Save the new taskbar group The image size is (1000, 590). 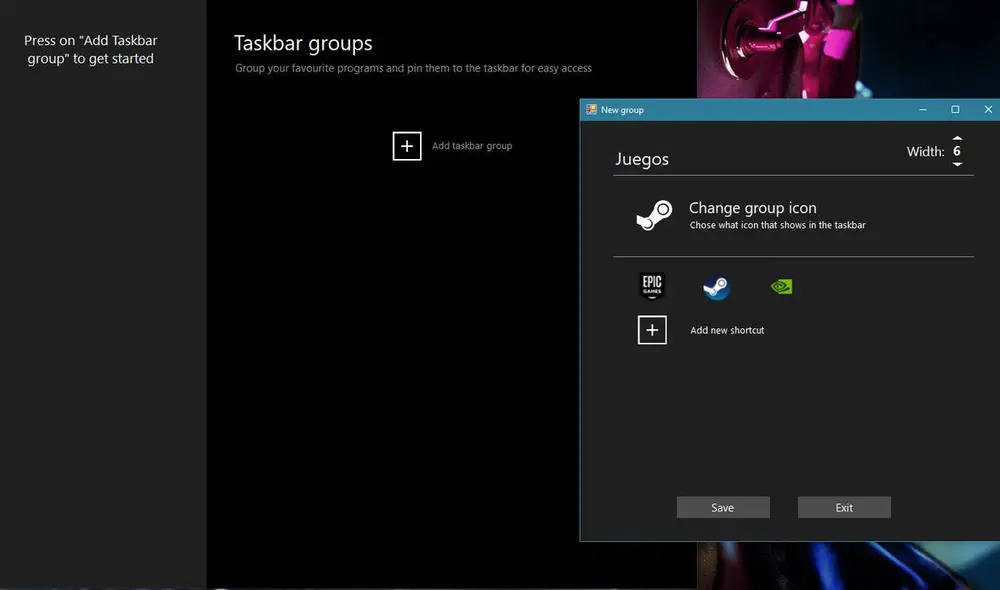pos(723,508)
